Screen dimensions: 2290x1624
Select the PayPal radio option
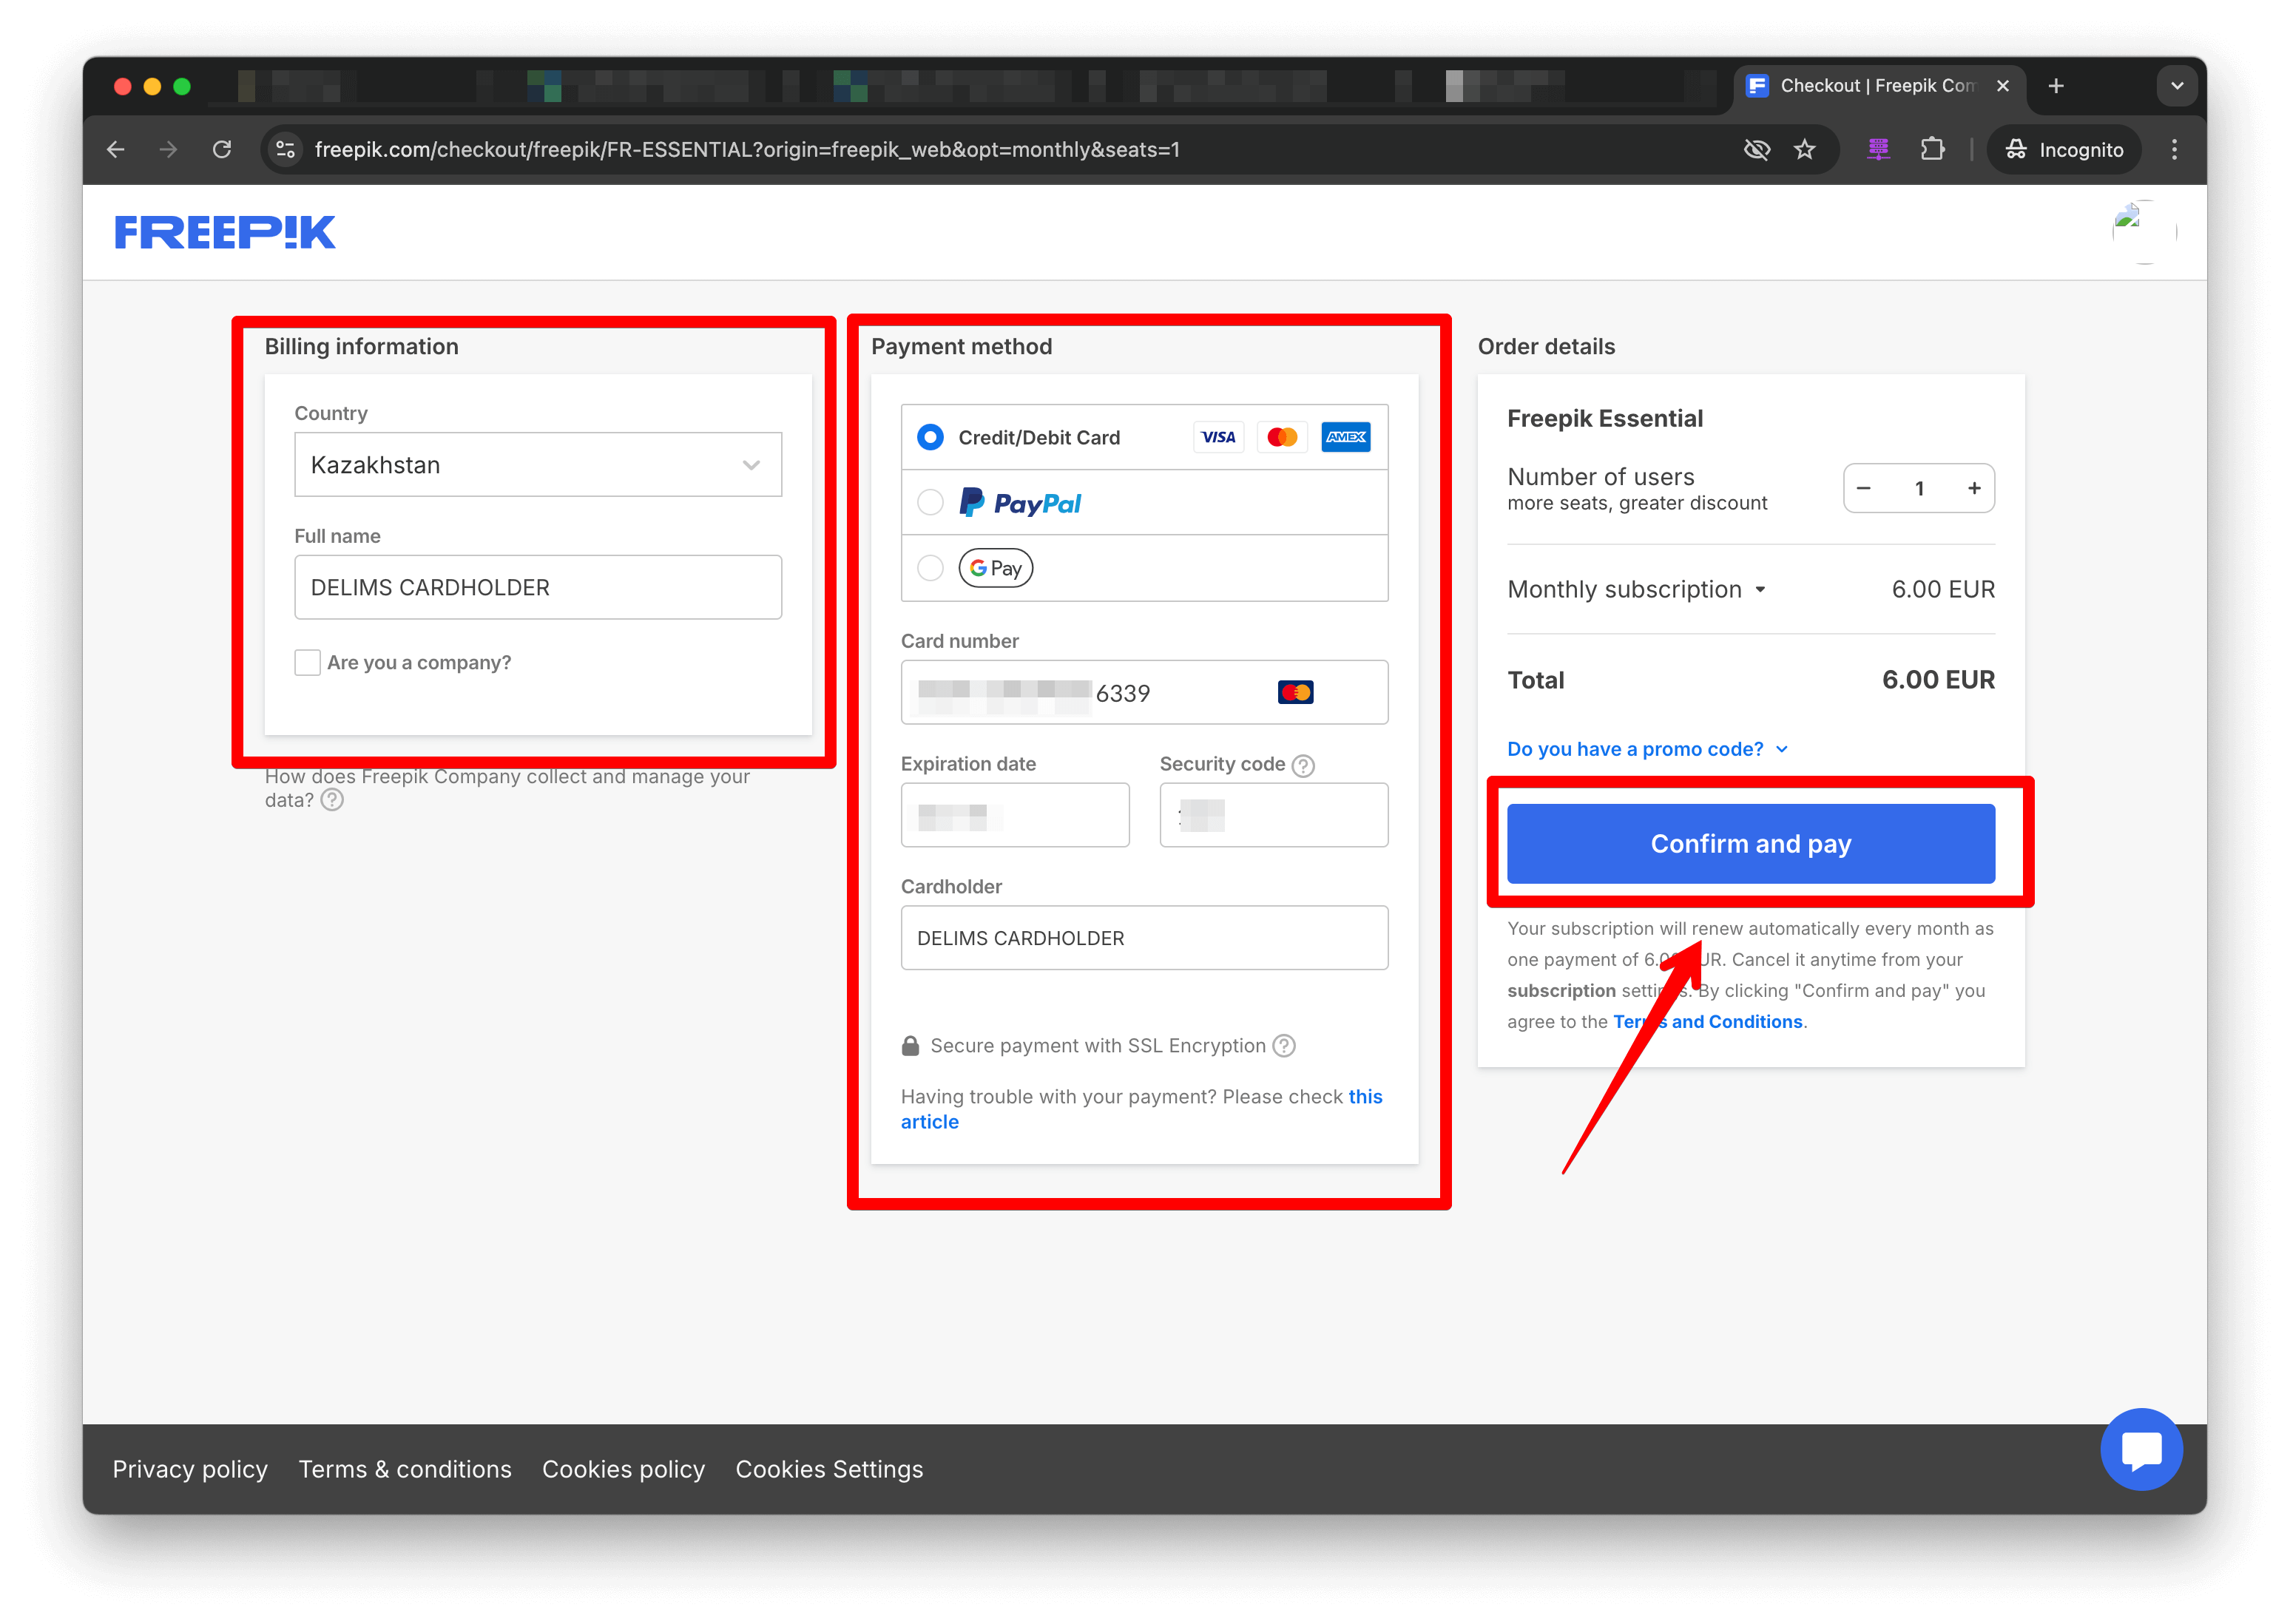point(930,502)
